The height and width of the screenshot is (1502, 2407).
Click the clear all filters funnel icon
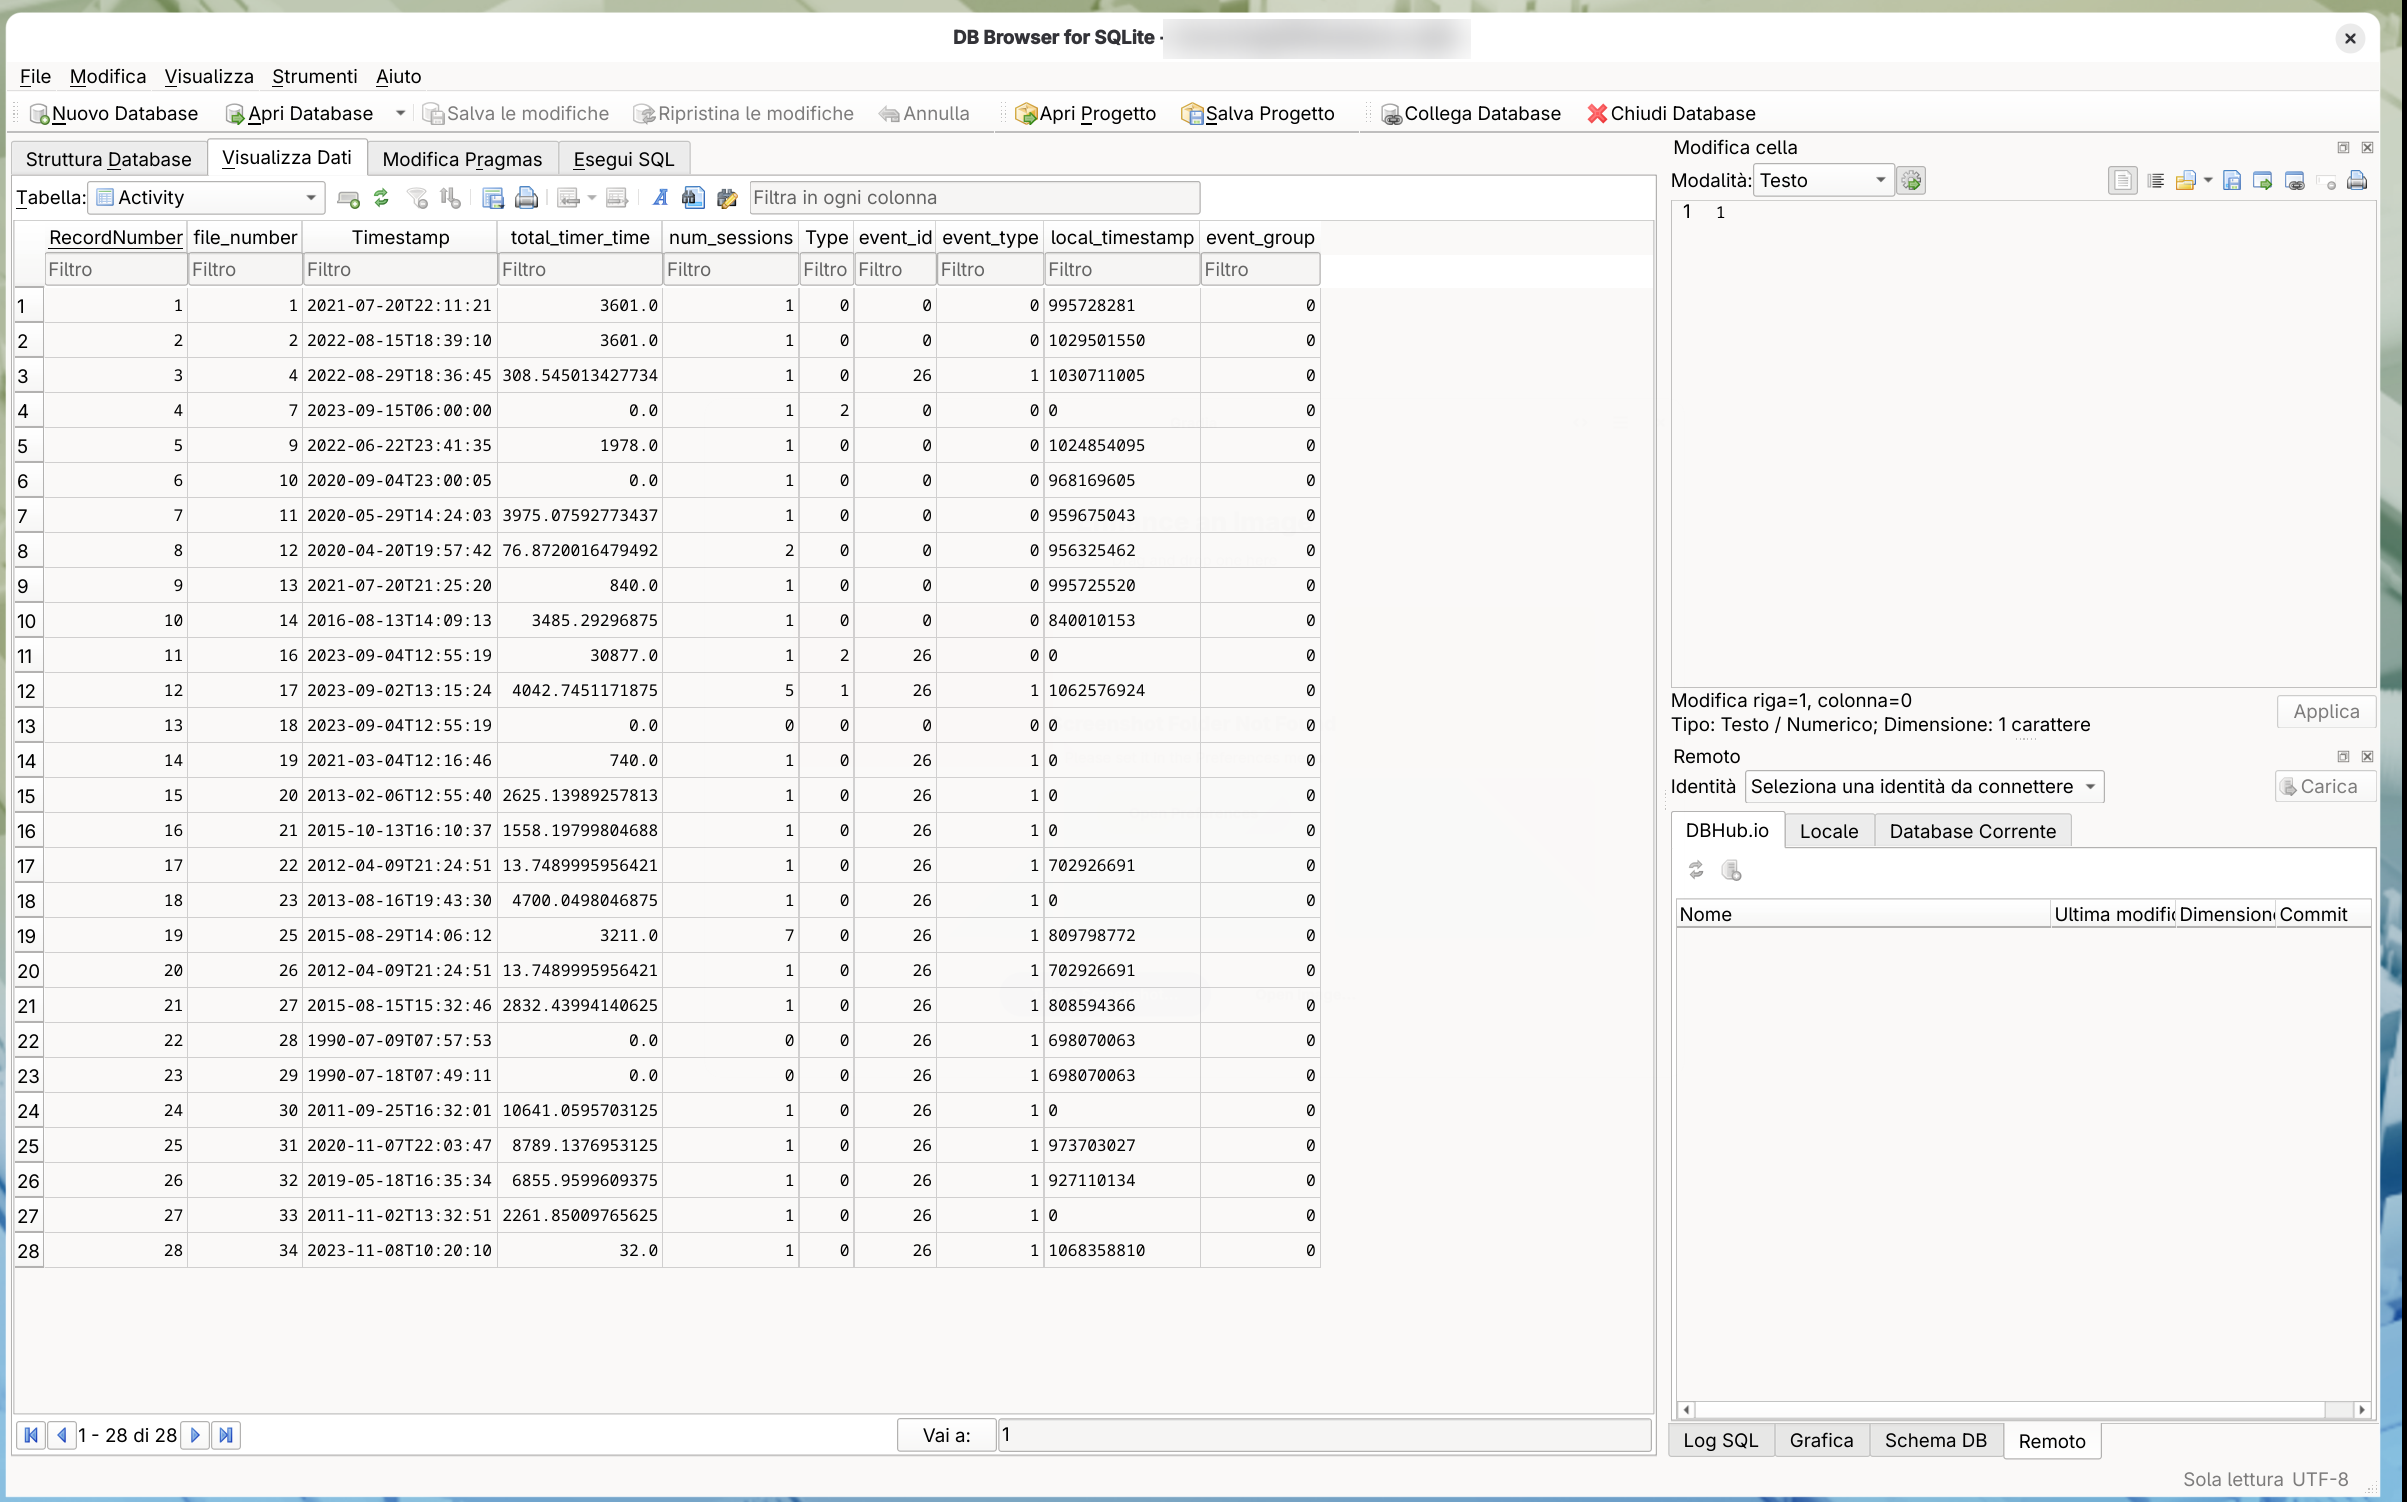418,198
